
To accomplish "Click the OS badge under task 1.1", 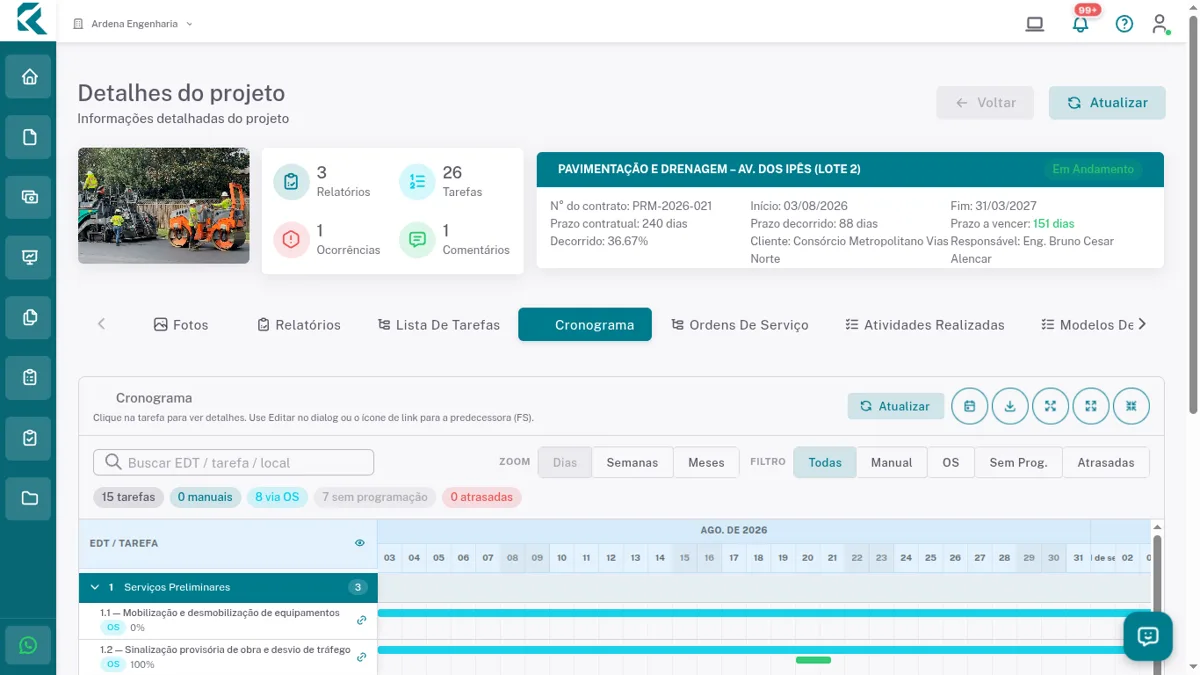I will 113,628.
